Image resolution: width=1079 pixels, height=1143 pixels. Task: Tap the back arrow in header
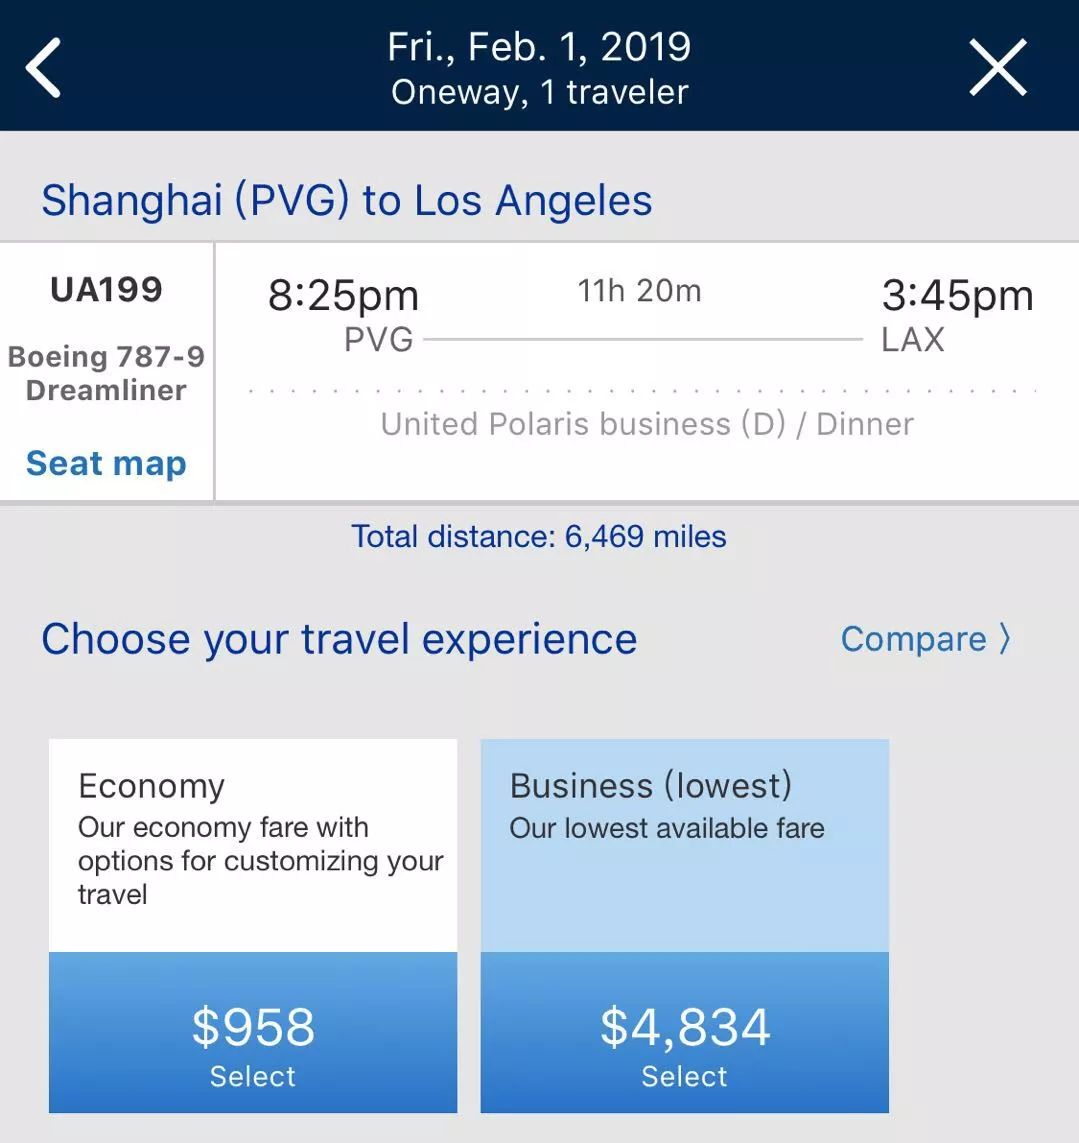click(x=44, y=67)
